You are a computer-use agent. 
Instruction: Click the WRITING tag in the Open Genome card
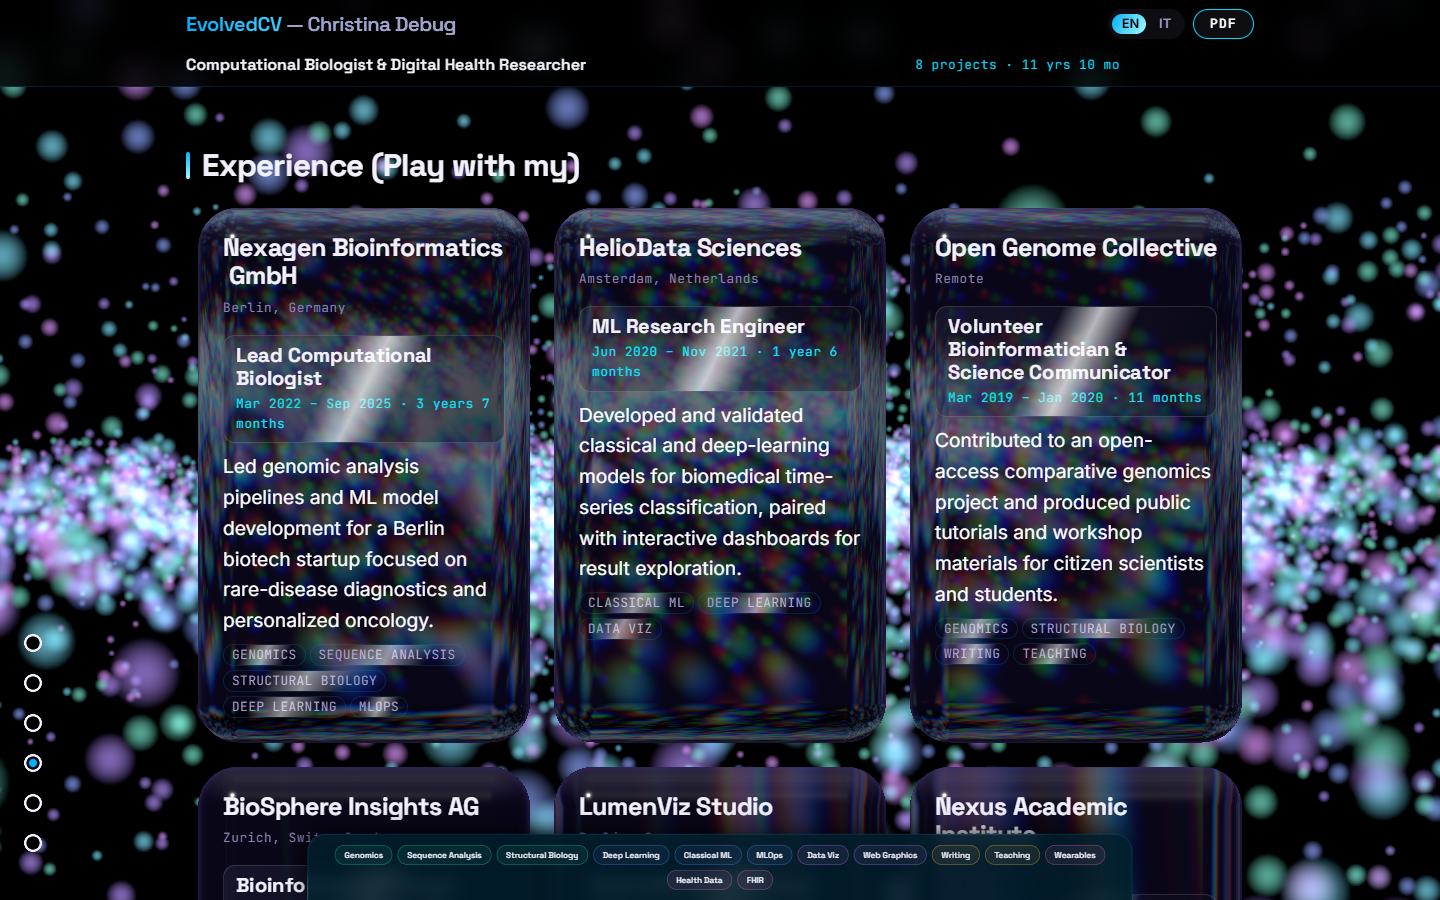pyautogui.click(x=972, y=654)
